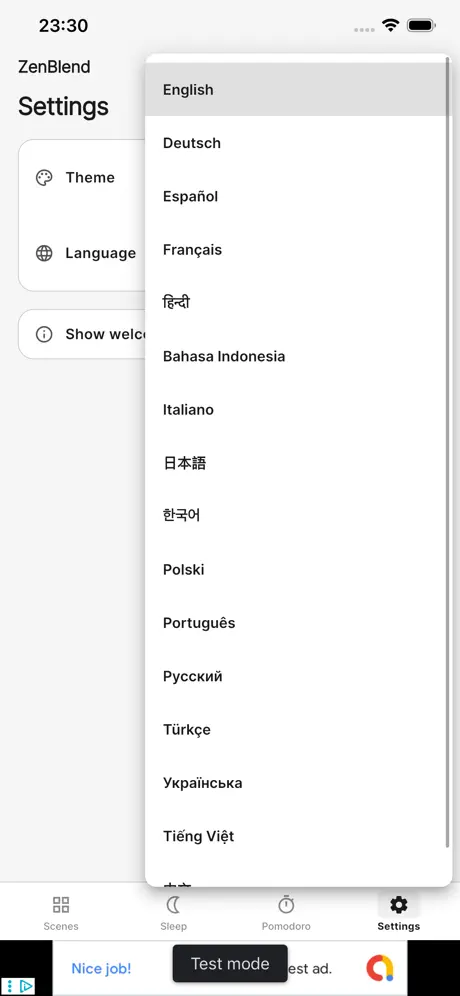Click the language list scrollbar
This screenshot has height=996, width=460.
coord(449,453)
